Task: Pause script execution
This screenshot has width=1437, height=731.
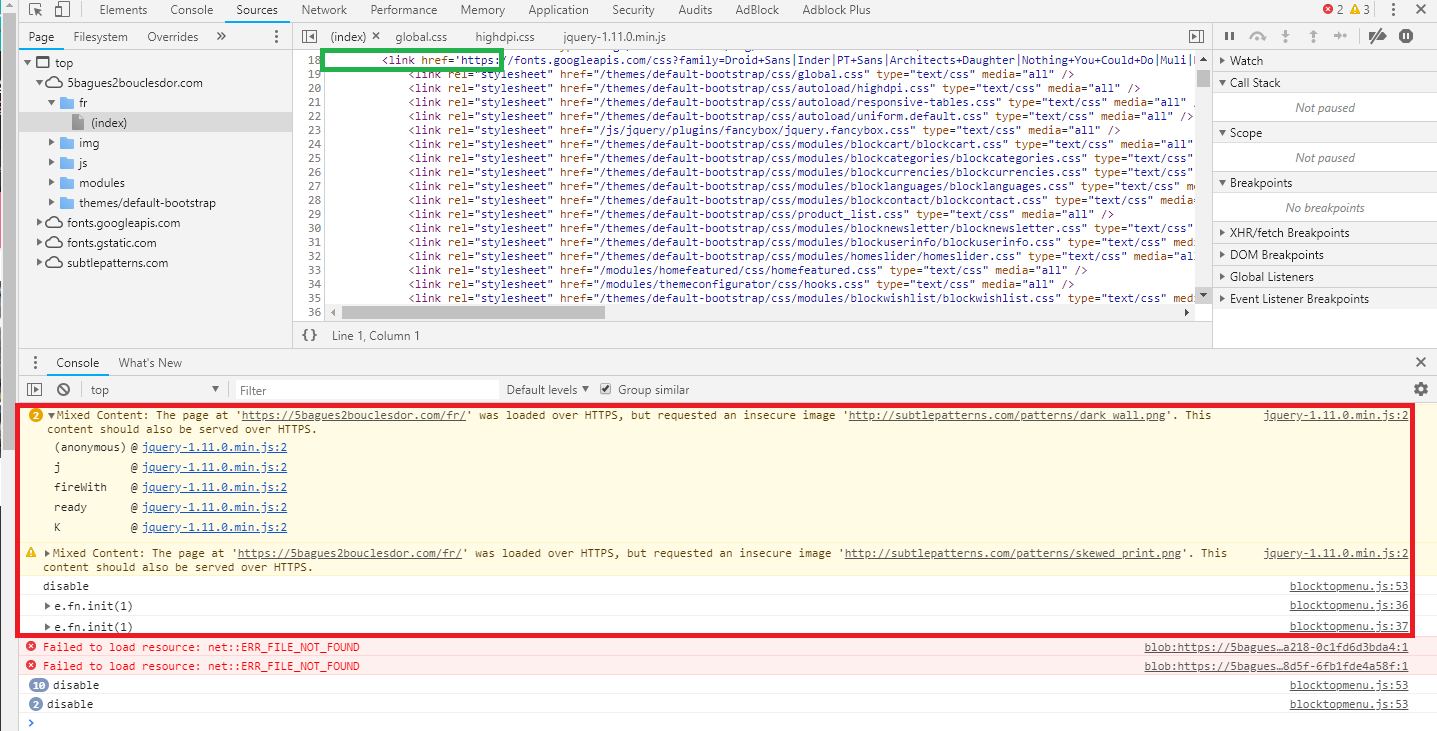Action: click(x=1230, y=37)
